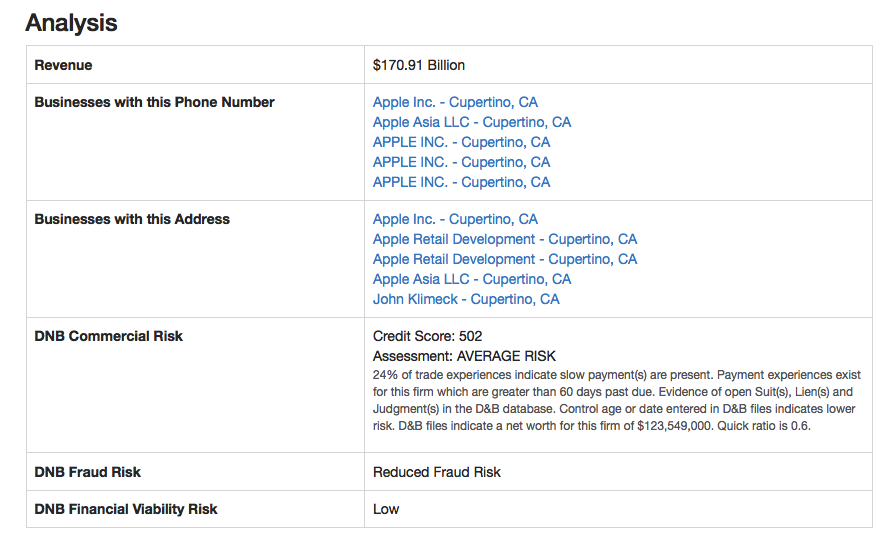
Task: Click the Credit Score: 502 text
Action: point(427,336)
